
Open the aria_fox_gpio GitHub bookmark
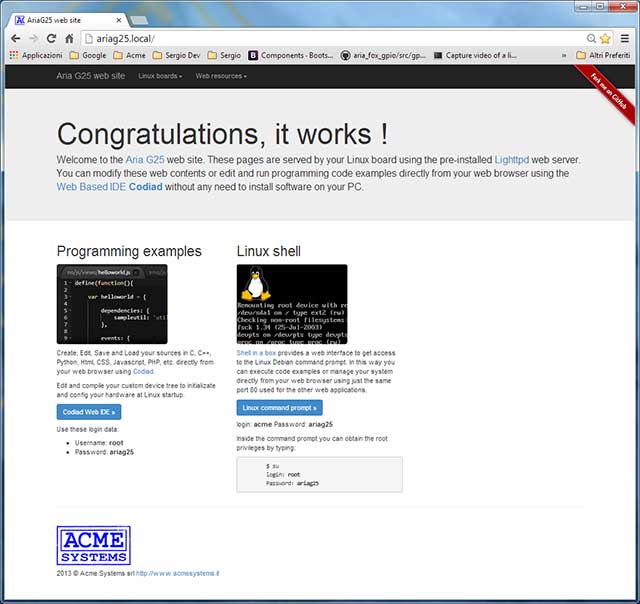click(383, 55)
